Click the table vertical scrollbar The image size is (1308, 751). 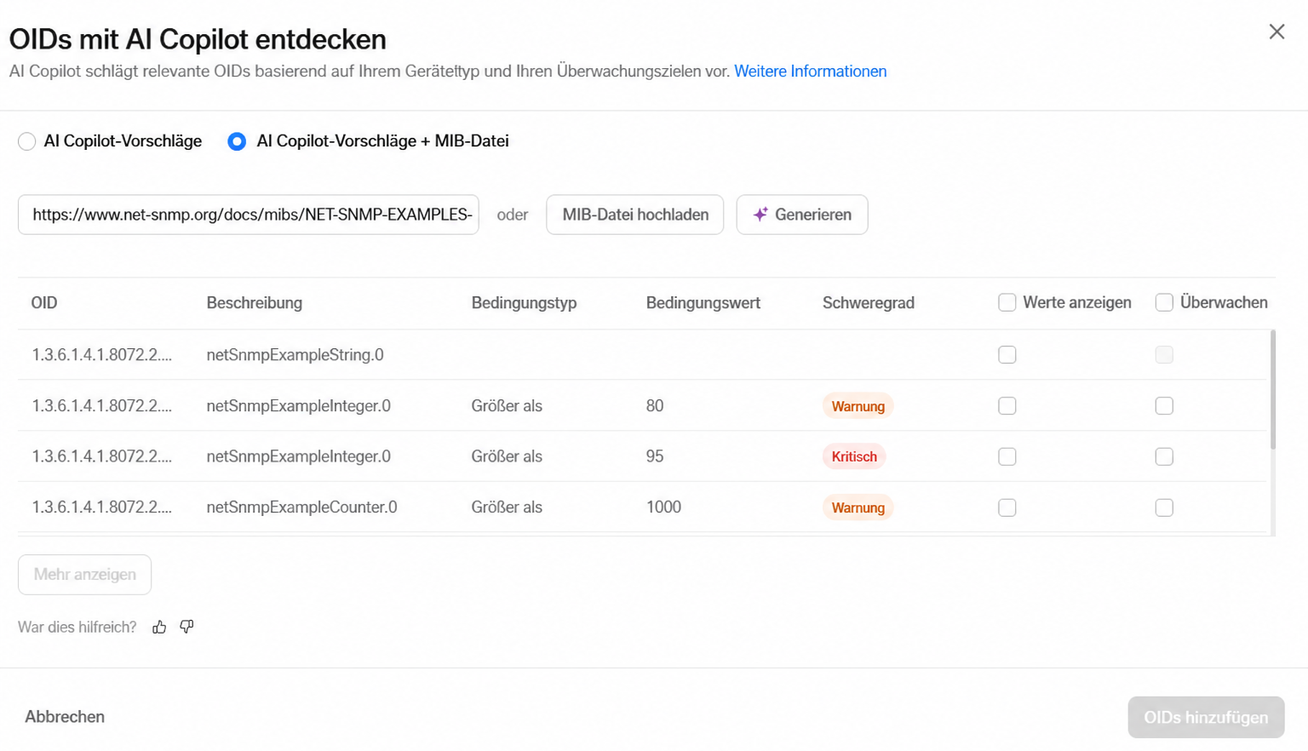(x=1272, y=390)
